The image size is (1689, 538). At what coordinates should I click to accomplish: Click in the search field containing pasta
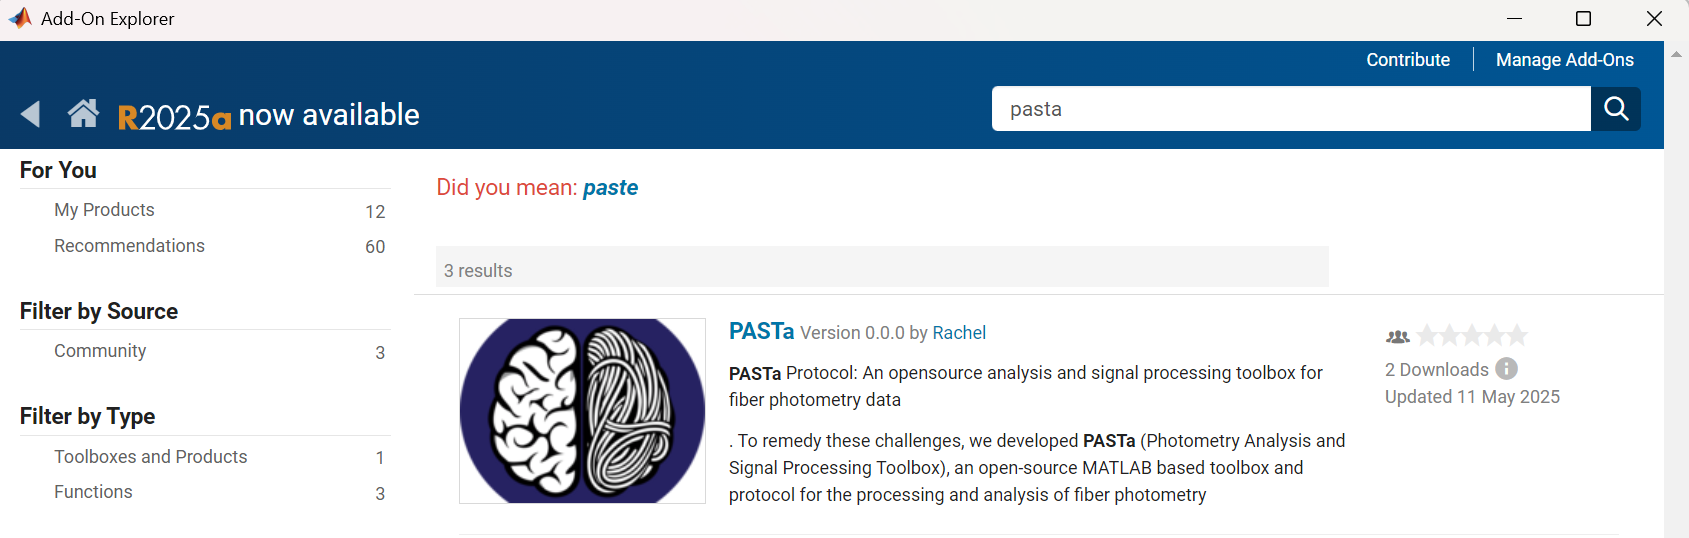(1291, 108)
